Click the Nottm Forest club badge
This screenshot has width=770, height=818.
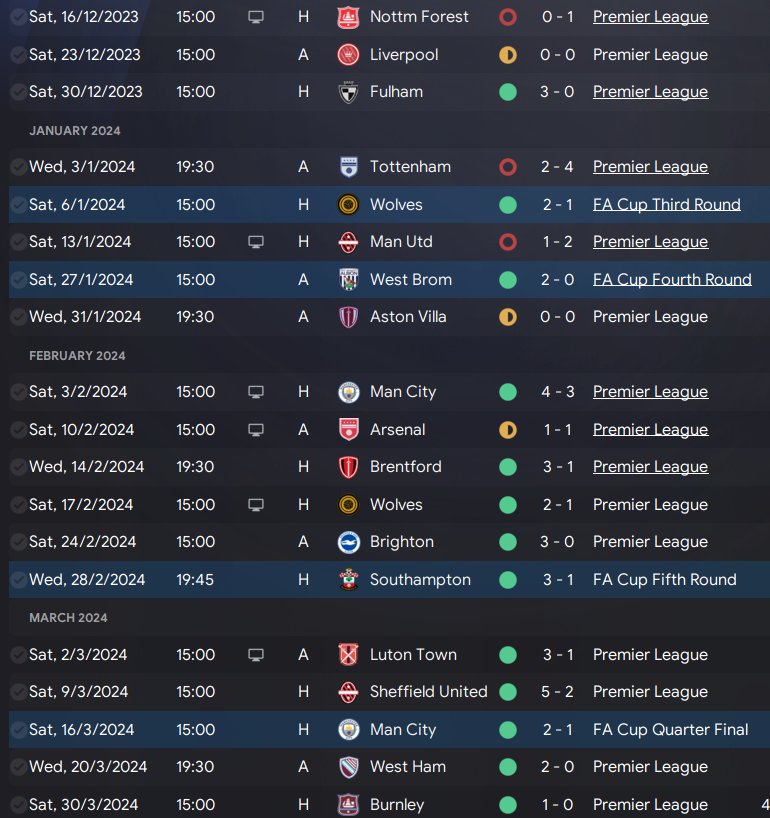pos(348,17)
